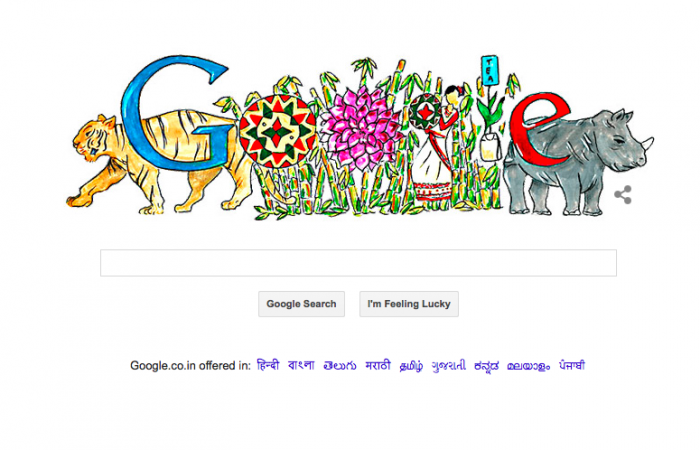Open the తెలుగు language link
The height and width of the screenshot is (450, 700).
pyautogui.click(x=340, y=366)
